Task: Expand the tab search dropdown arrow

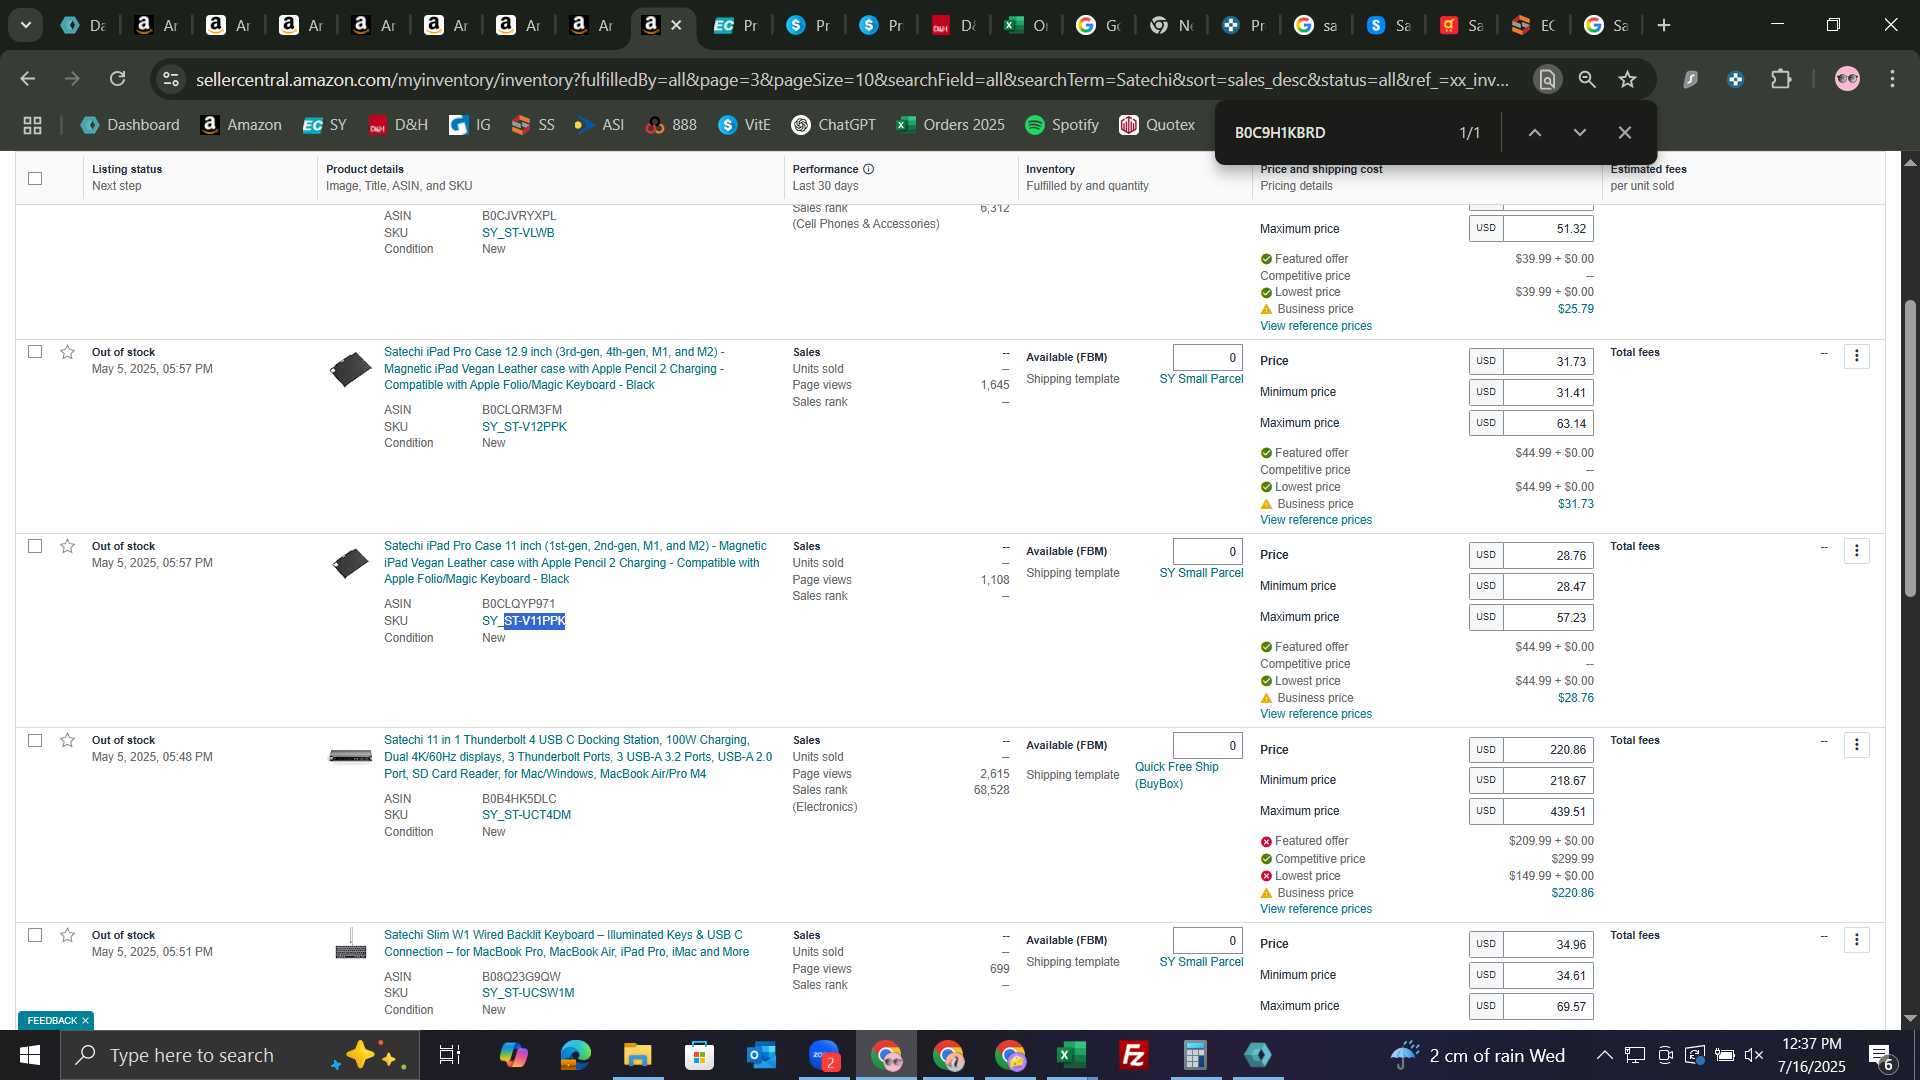Action: coord(25,25)
